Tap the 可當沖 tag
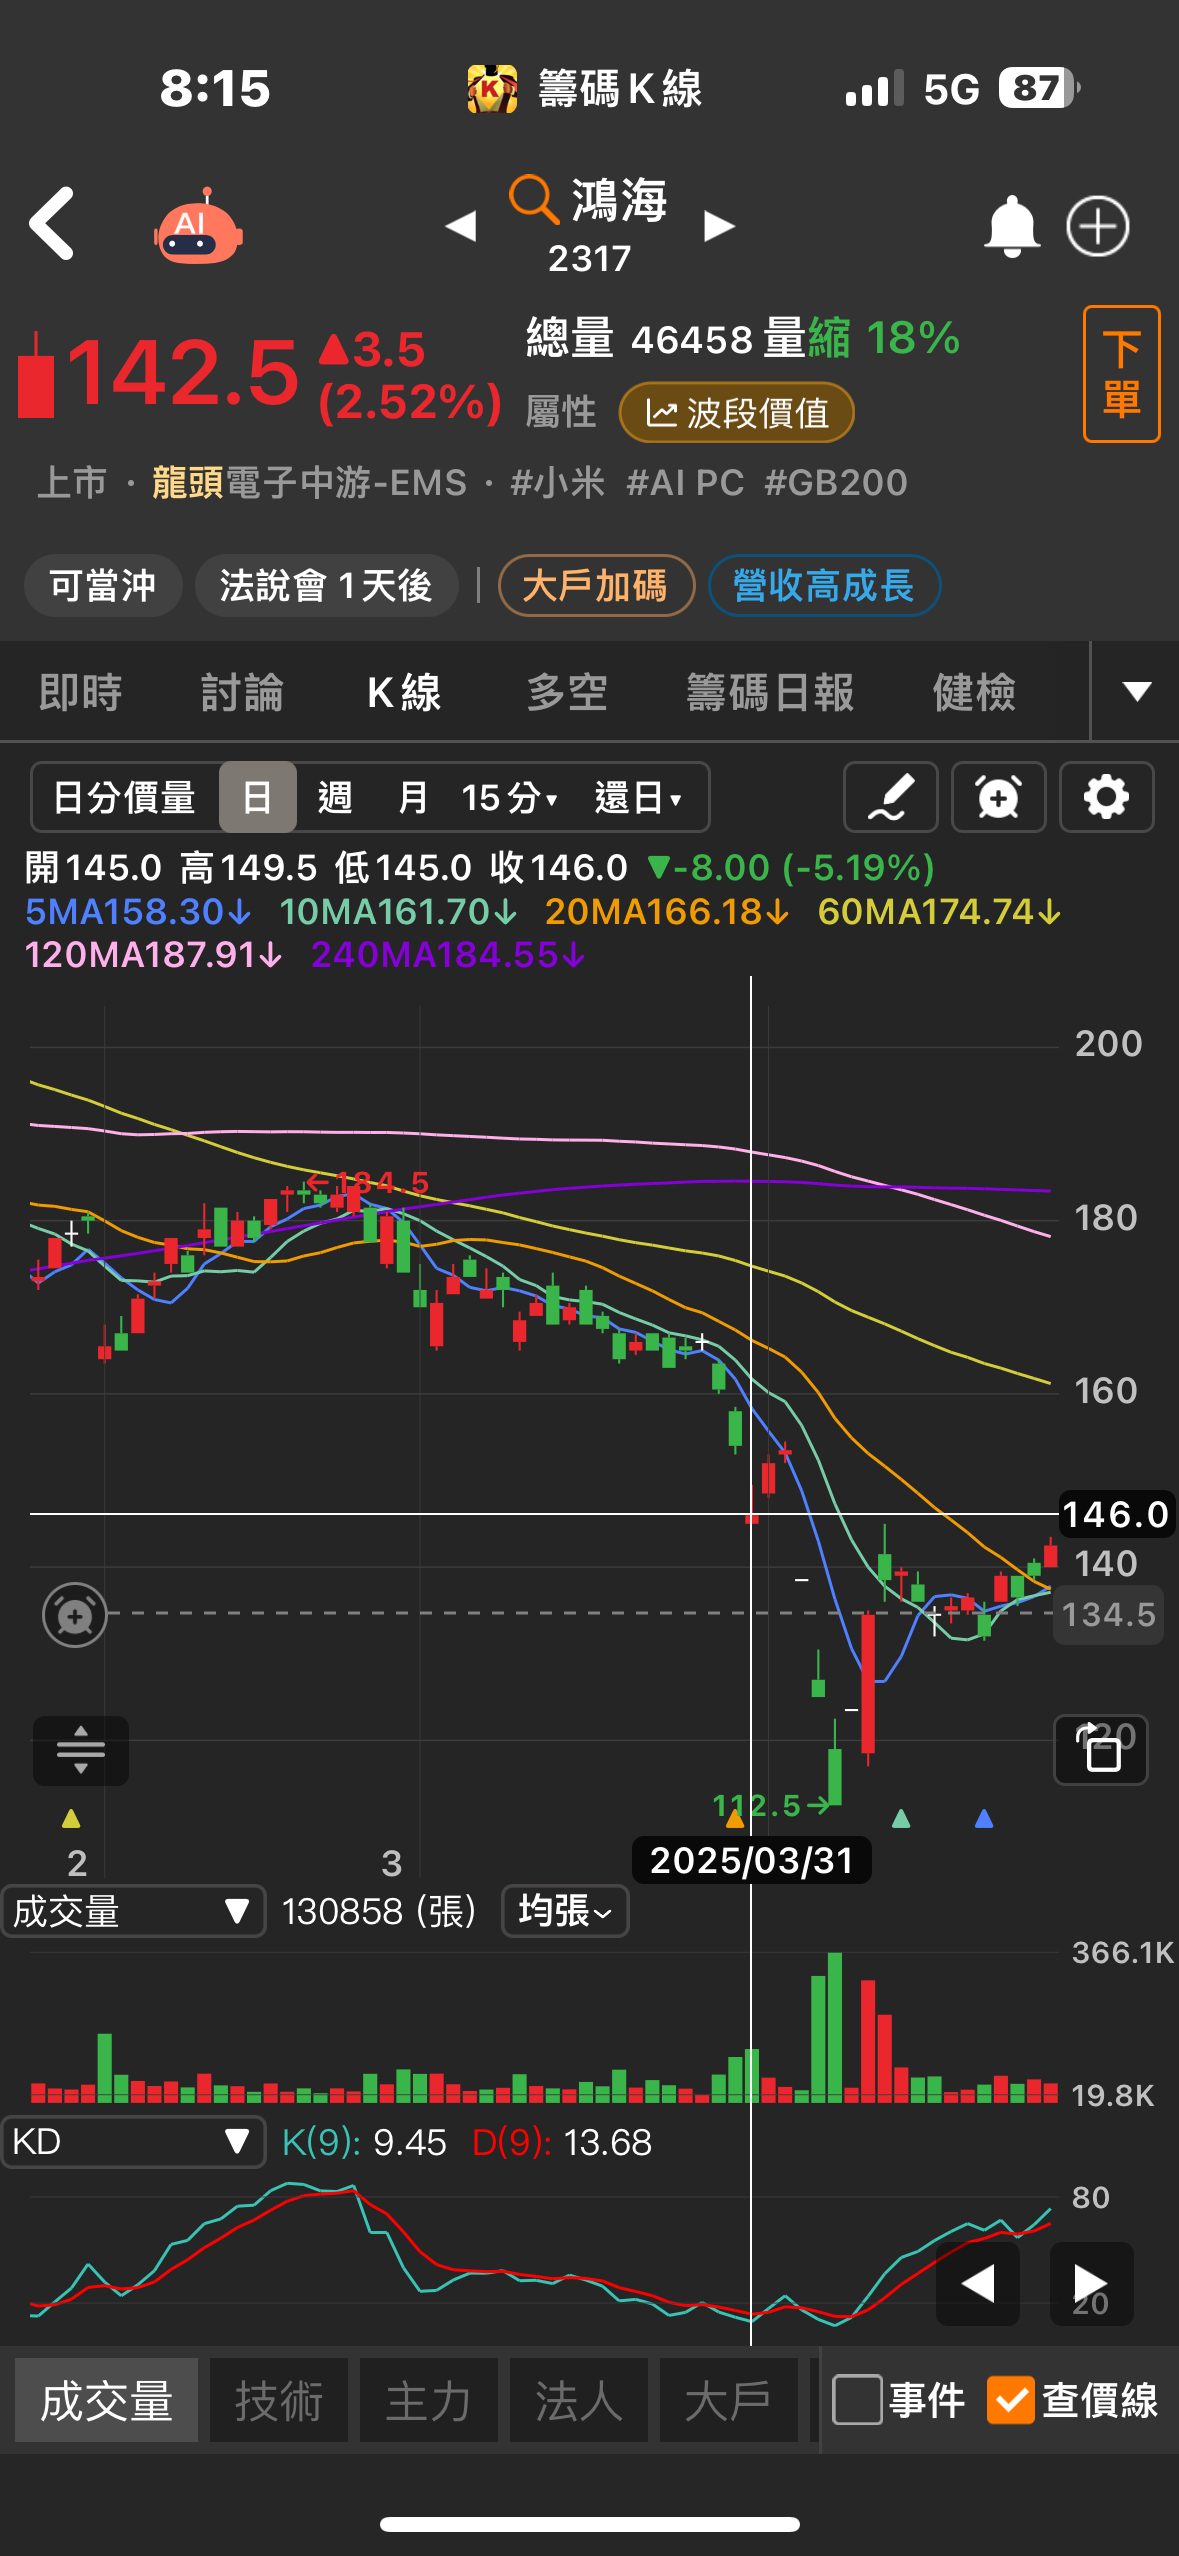Screen dimensions: 1179x2556 pyautogui.click(x=103, y=585)
